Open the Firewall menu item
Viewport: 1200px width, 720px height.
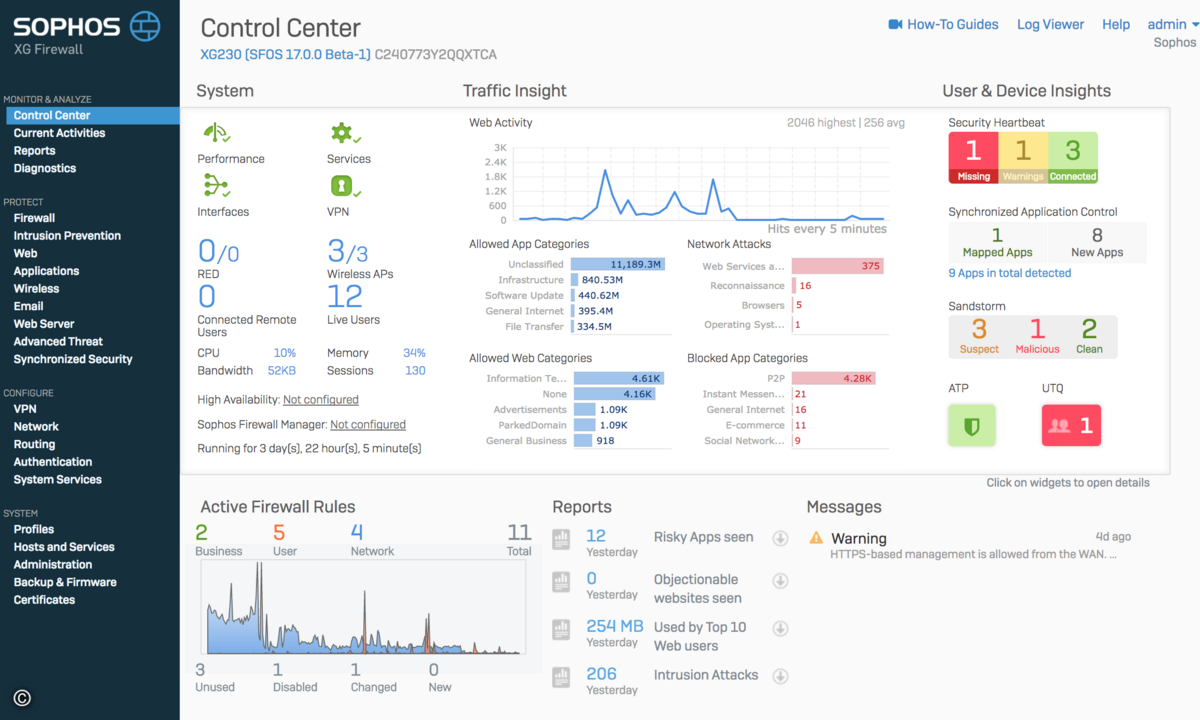[34, 218]
